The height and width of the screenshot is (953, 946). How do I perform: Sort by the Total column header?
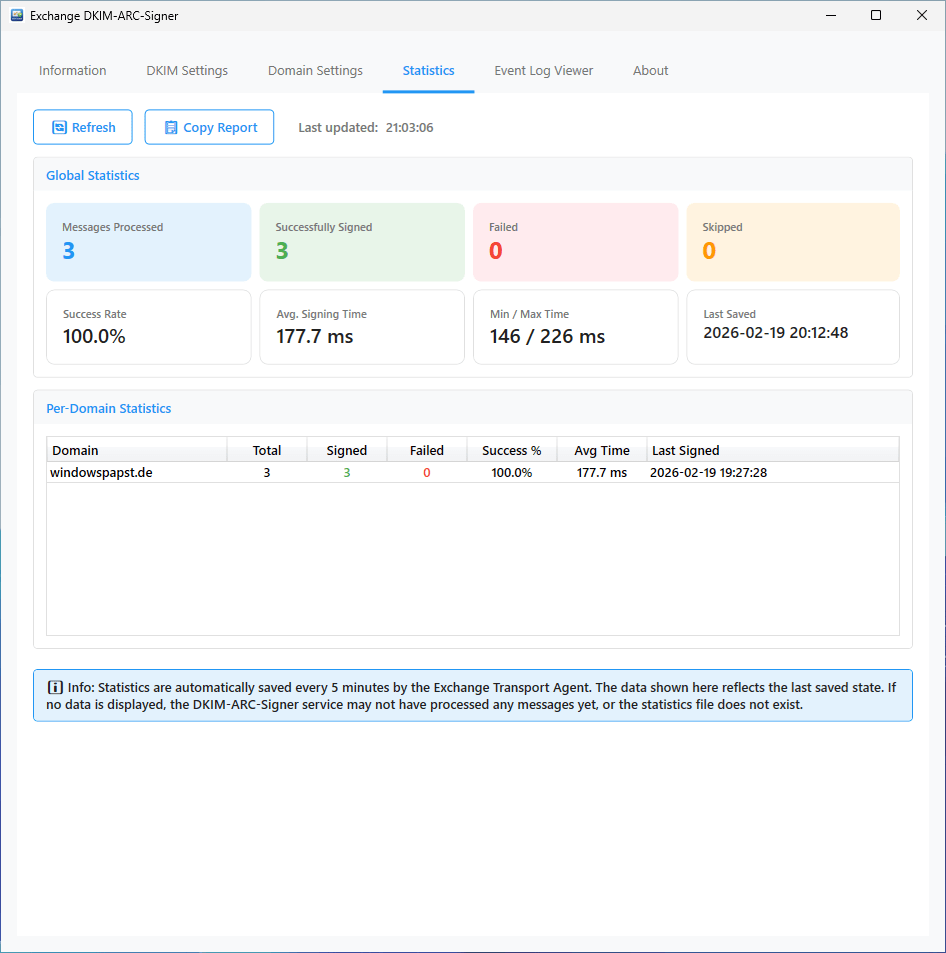(x=267, y=450)
